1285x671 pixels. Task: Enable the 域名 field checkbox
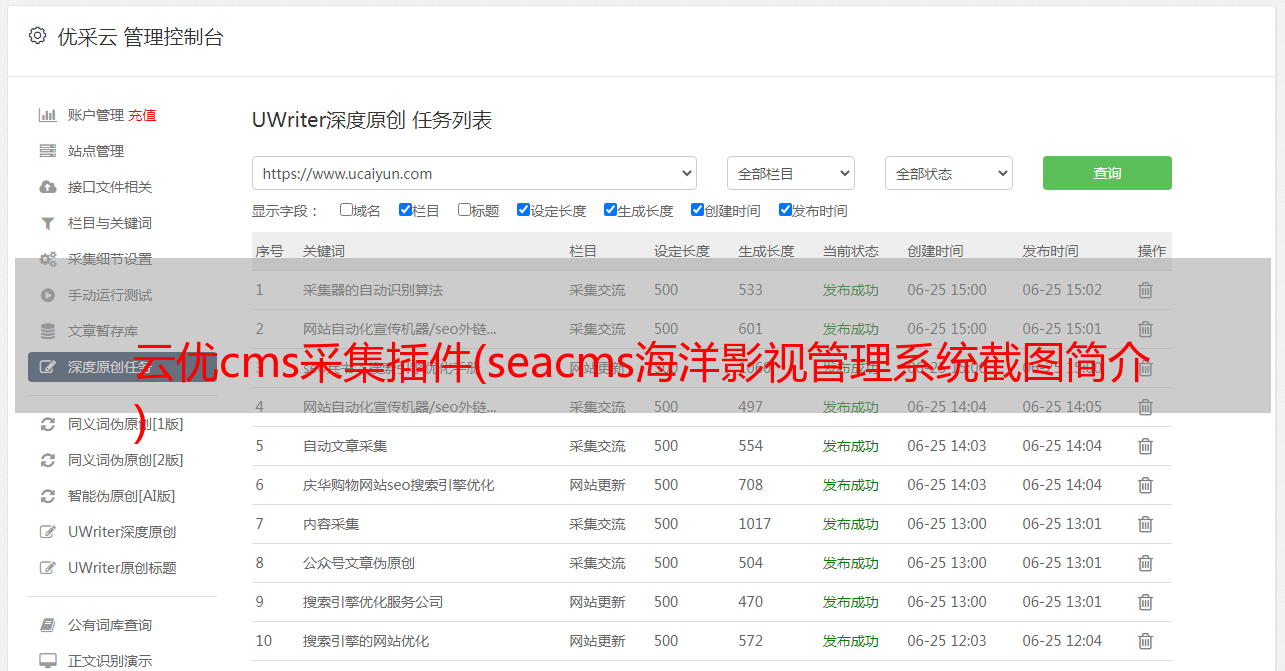tap(346, 210)
